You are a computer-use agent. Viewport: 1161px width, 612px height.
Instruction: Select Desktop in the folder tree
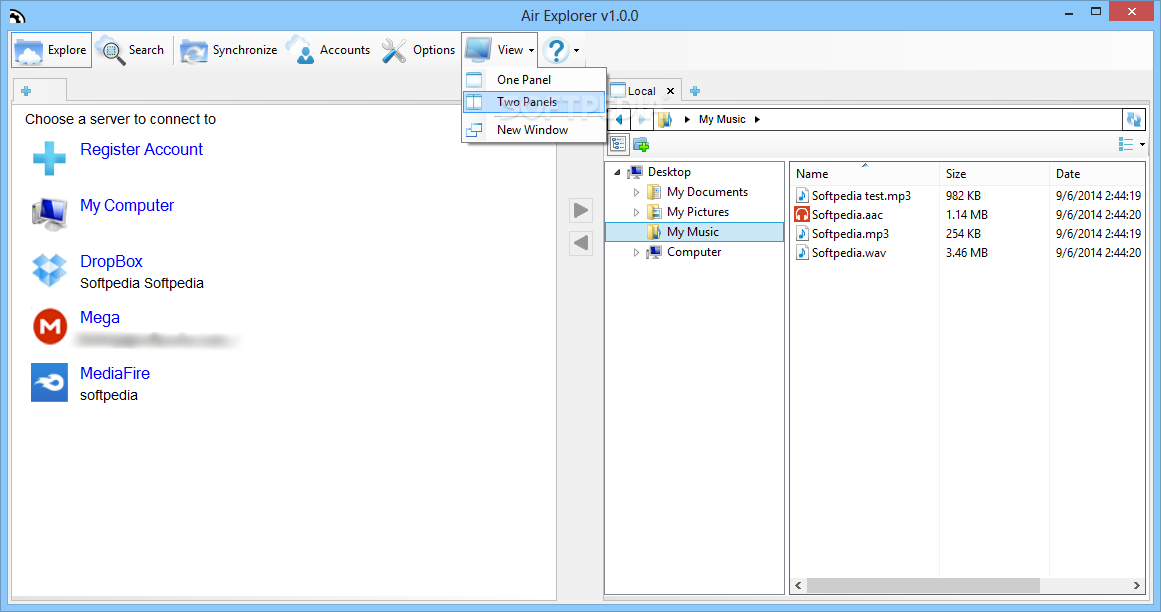coord(669,172)
